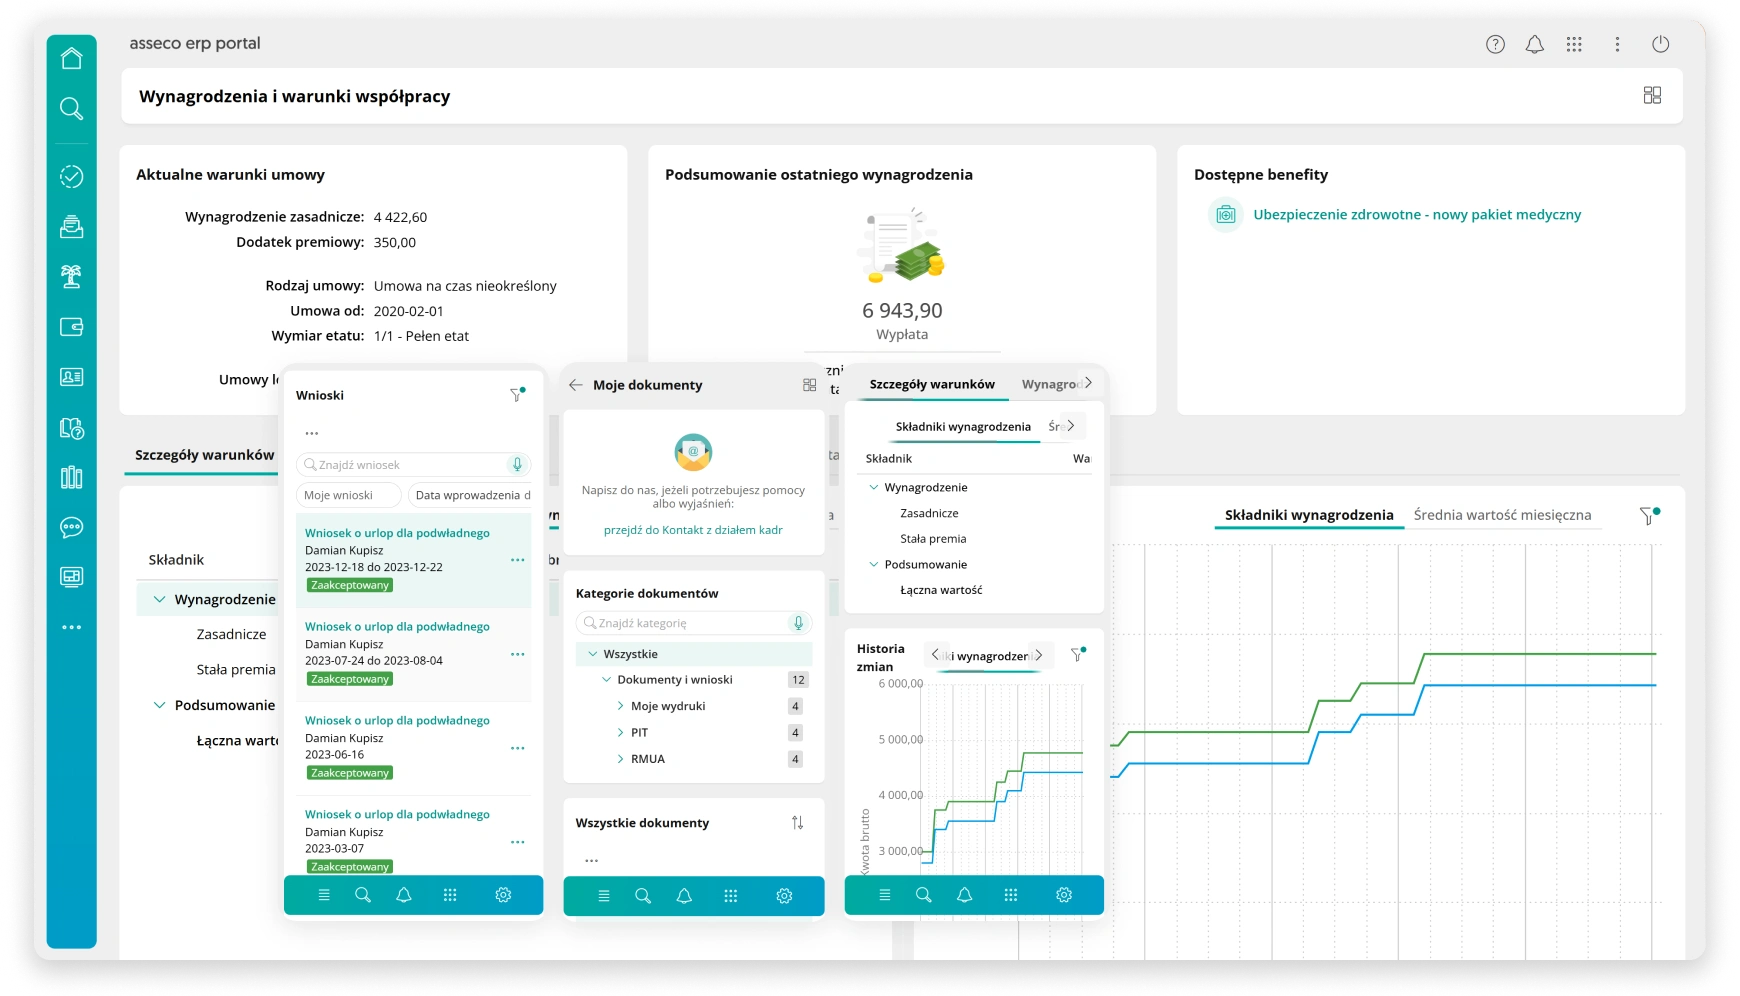The width and height of the screenshot is (1740, 996).
Task: Click the chat bubble sidebar icon
Action: tap(71, 527)
